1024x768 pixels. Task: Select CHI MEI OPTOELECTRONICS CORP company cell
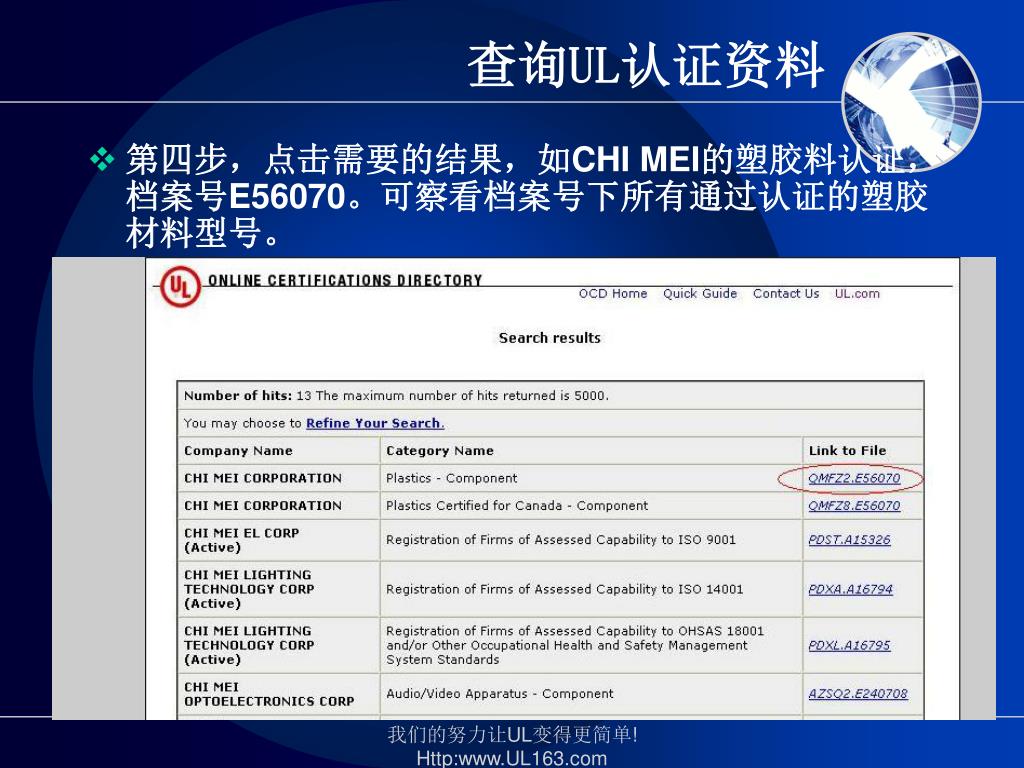click(x=278, y=694)
